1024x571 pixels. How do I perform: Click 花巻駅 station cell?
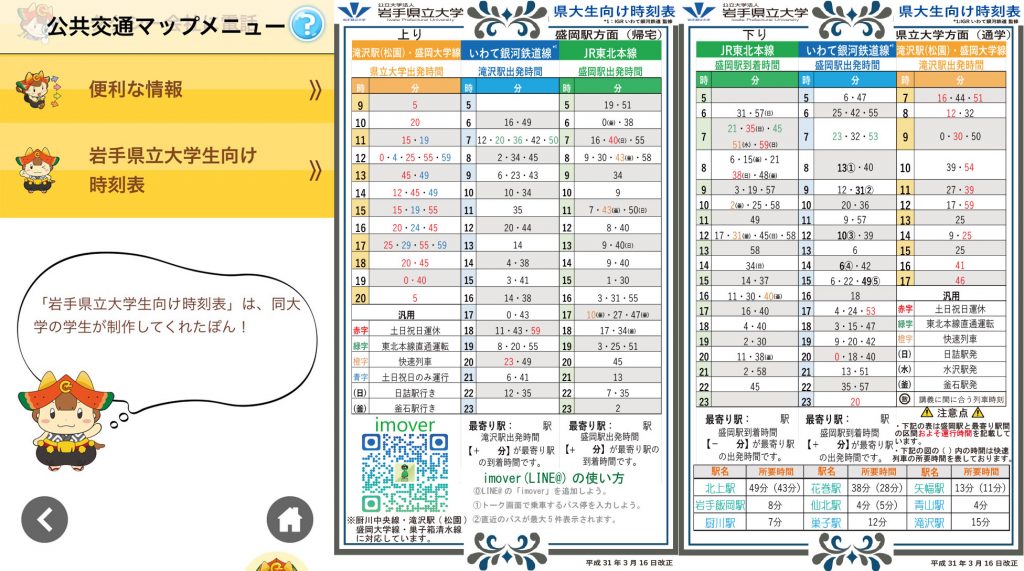point(825,488)
